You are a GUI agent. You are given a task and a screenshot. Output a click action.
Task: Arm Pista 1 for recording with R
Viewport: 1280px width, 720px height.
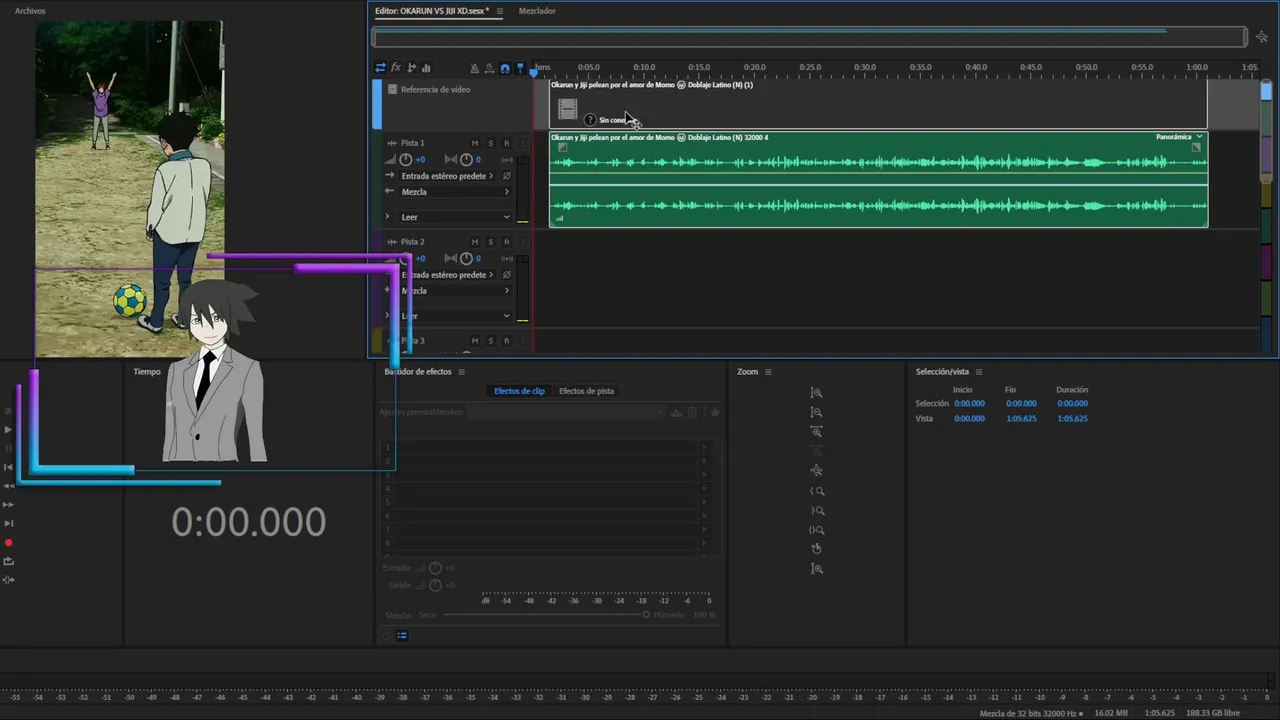pyautogui.click(x=507, y=143)
